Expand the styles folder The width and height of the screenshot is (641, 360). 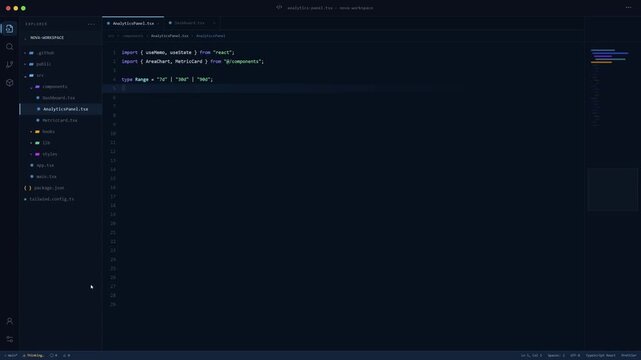click(x=31, y=154)
